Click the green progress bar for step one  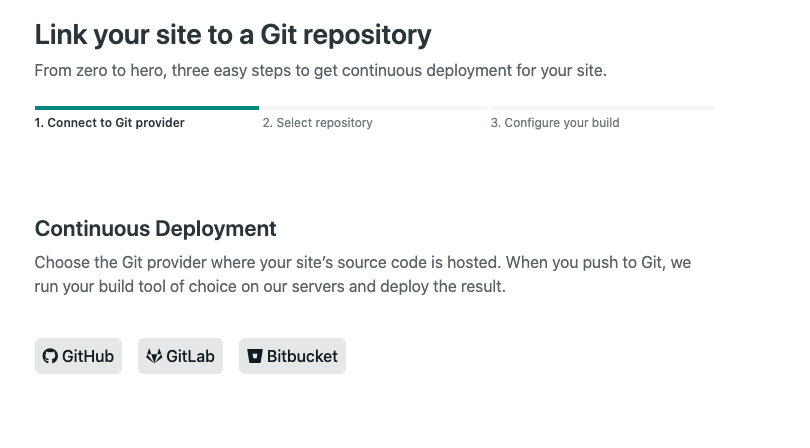tap(147, 108)
